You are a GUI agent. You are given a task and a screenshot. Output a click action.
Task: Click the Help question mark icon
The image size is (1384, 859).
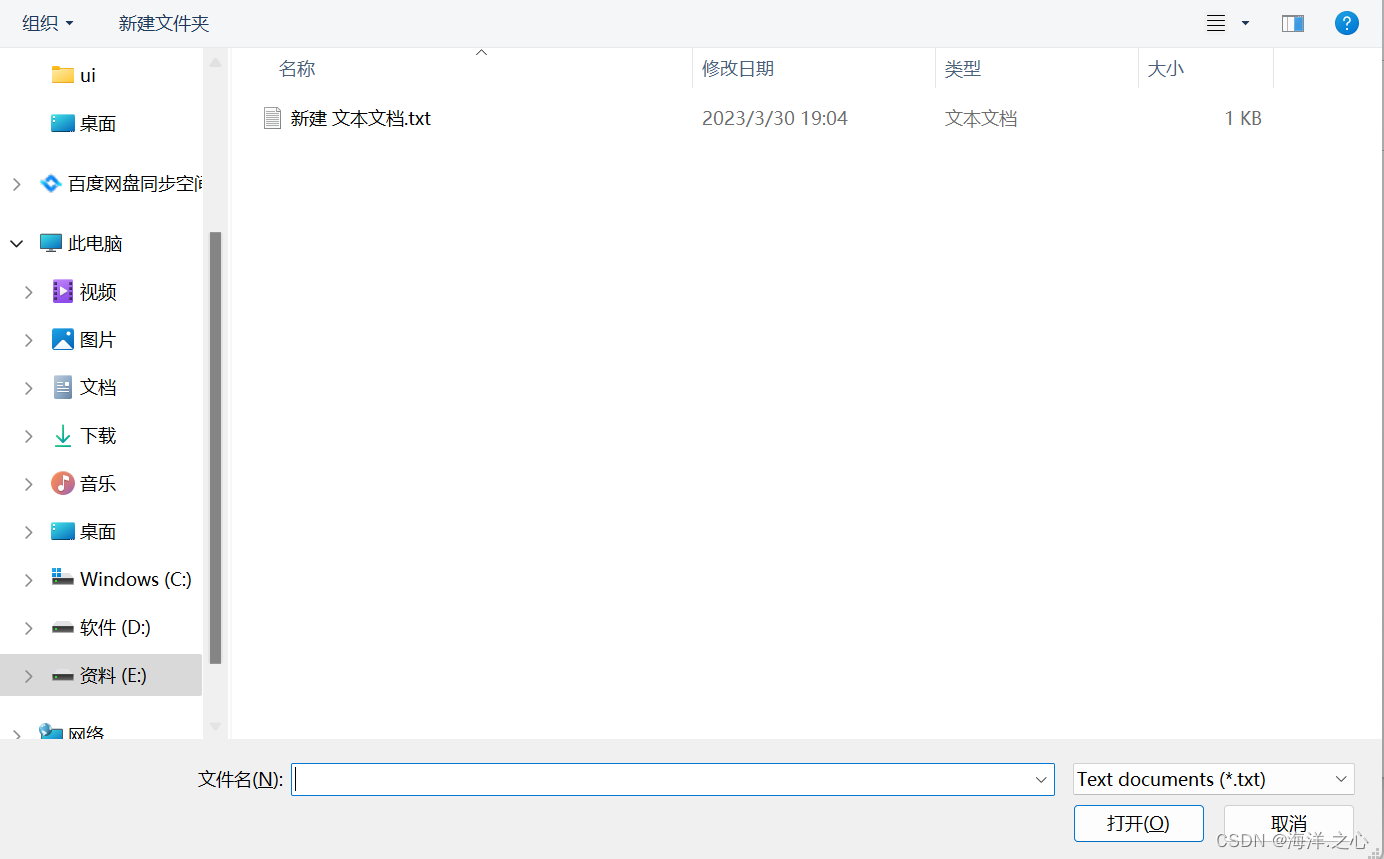click(1346, 22)
